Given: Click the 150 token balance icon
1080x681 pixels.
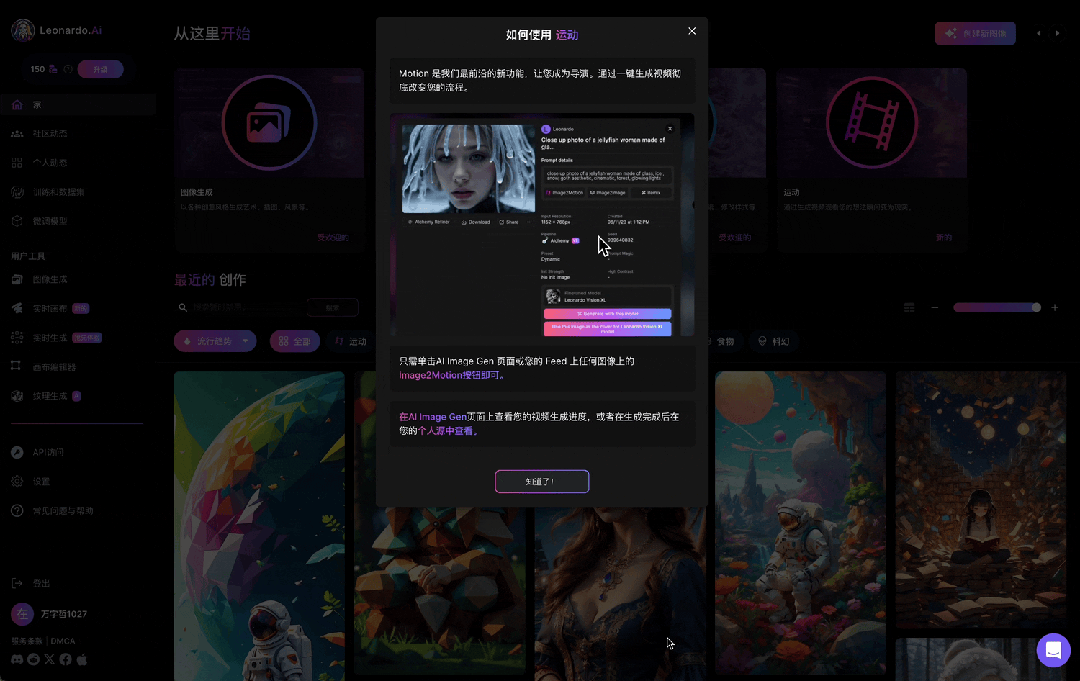Looking at the screenshot, I should [x=53, y=69].
